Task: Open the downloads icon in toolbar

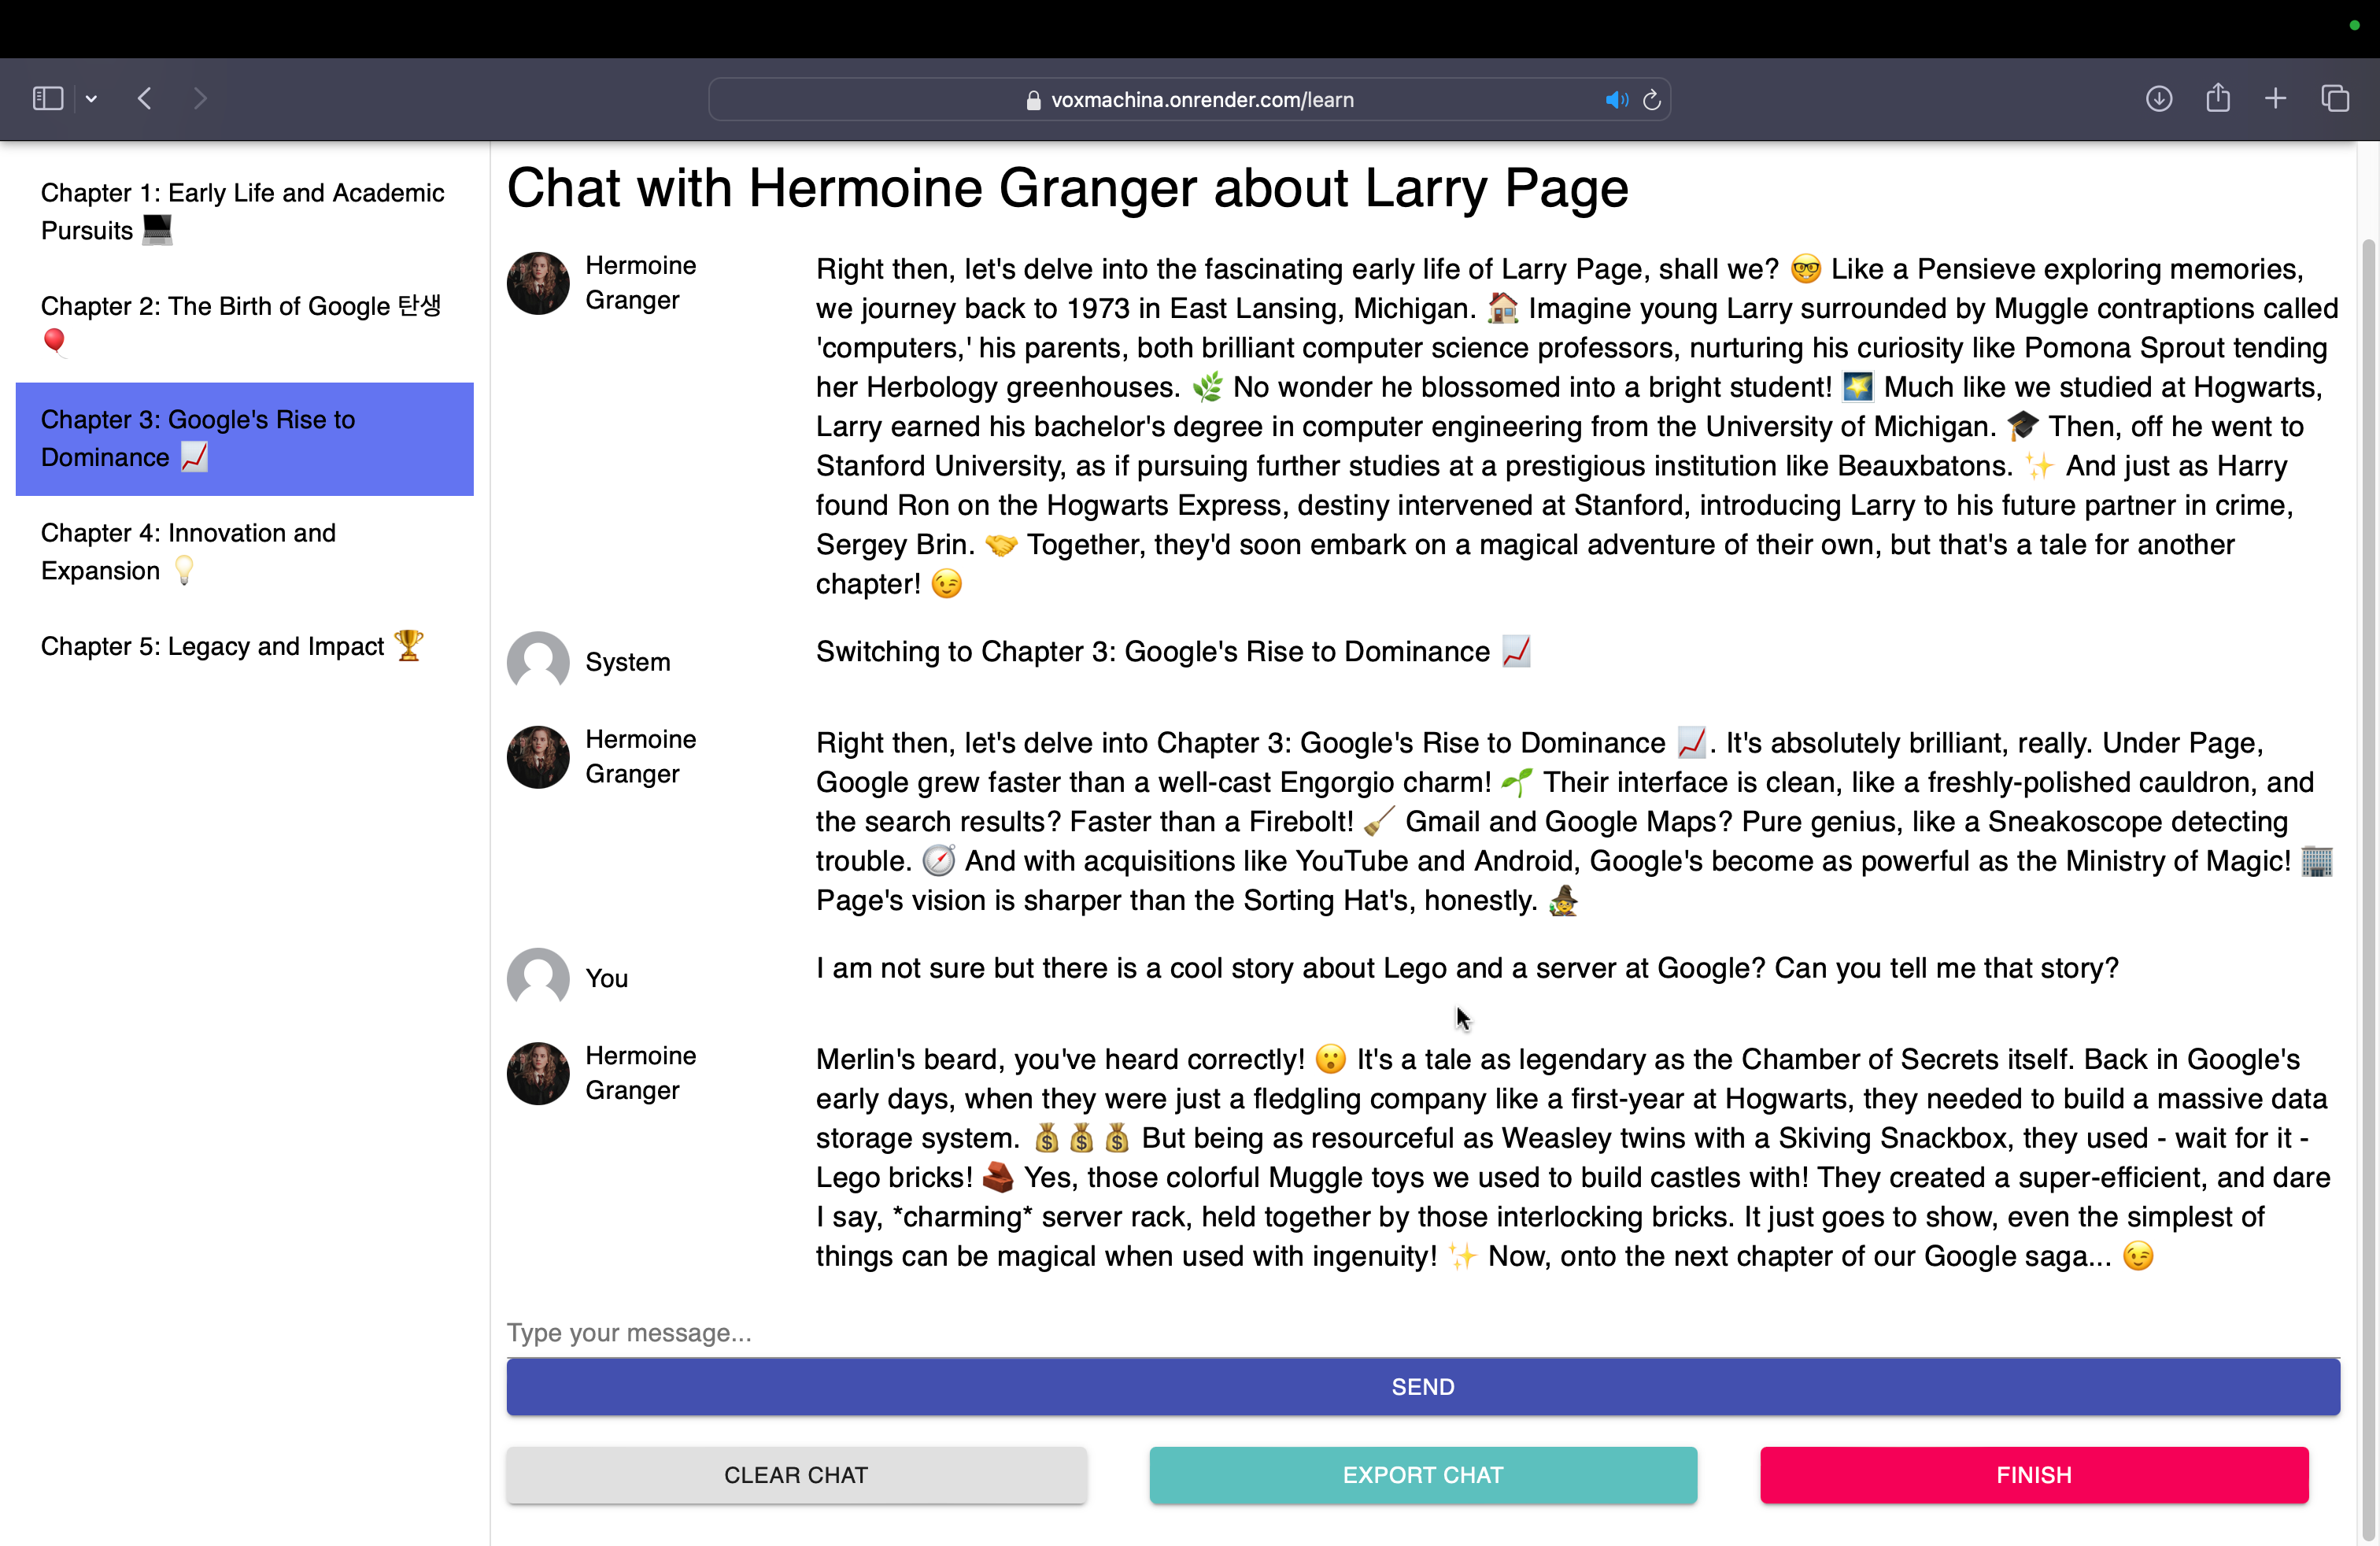Action: click(x=2159, y=98)
